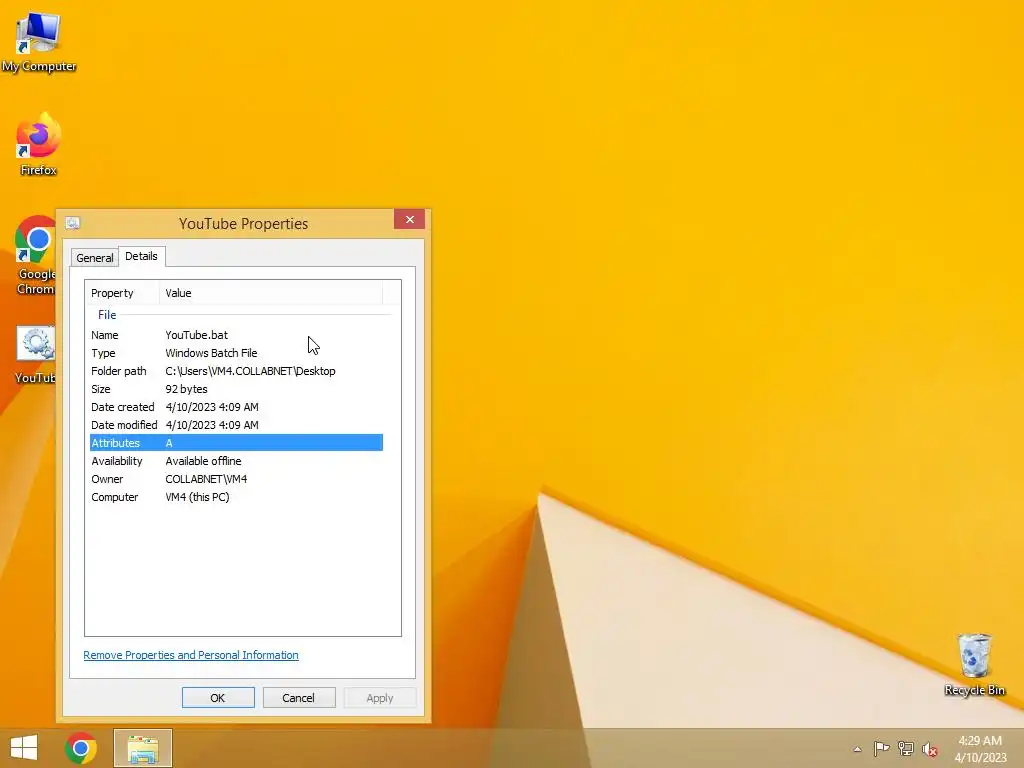
Task: Click the highlighted Attributes row
Action: tap(236, 443)
